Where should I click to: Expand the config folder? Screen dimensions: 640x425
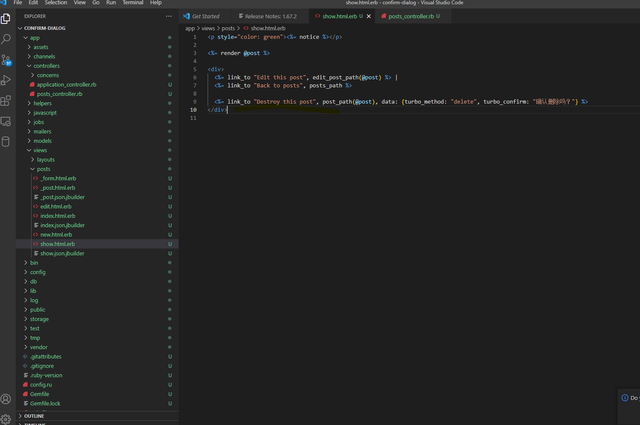click(37, 272)
